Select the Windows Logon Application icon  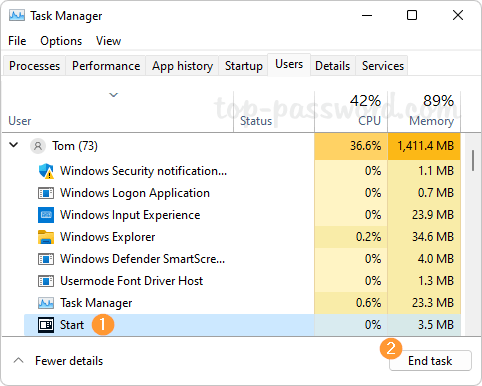click(x=46, y=193)
